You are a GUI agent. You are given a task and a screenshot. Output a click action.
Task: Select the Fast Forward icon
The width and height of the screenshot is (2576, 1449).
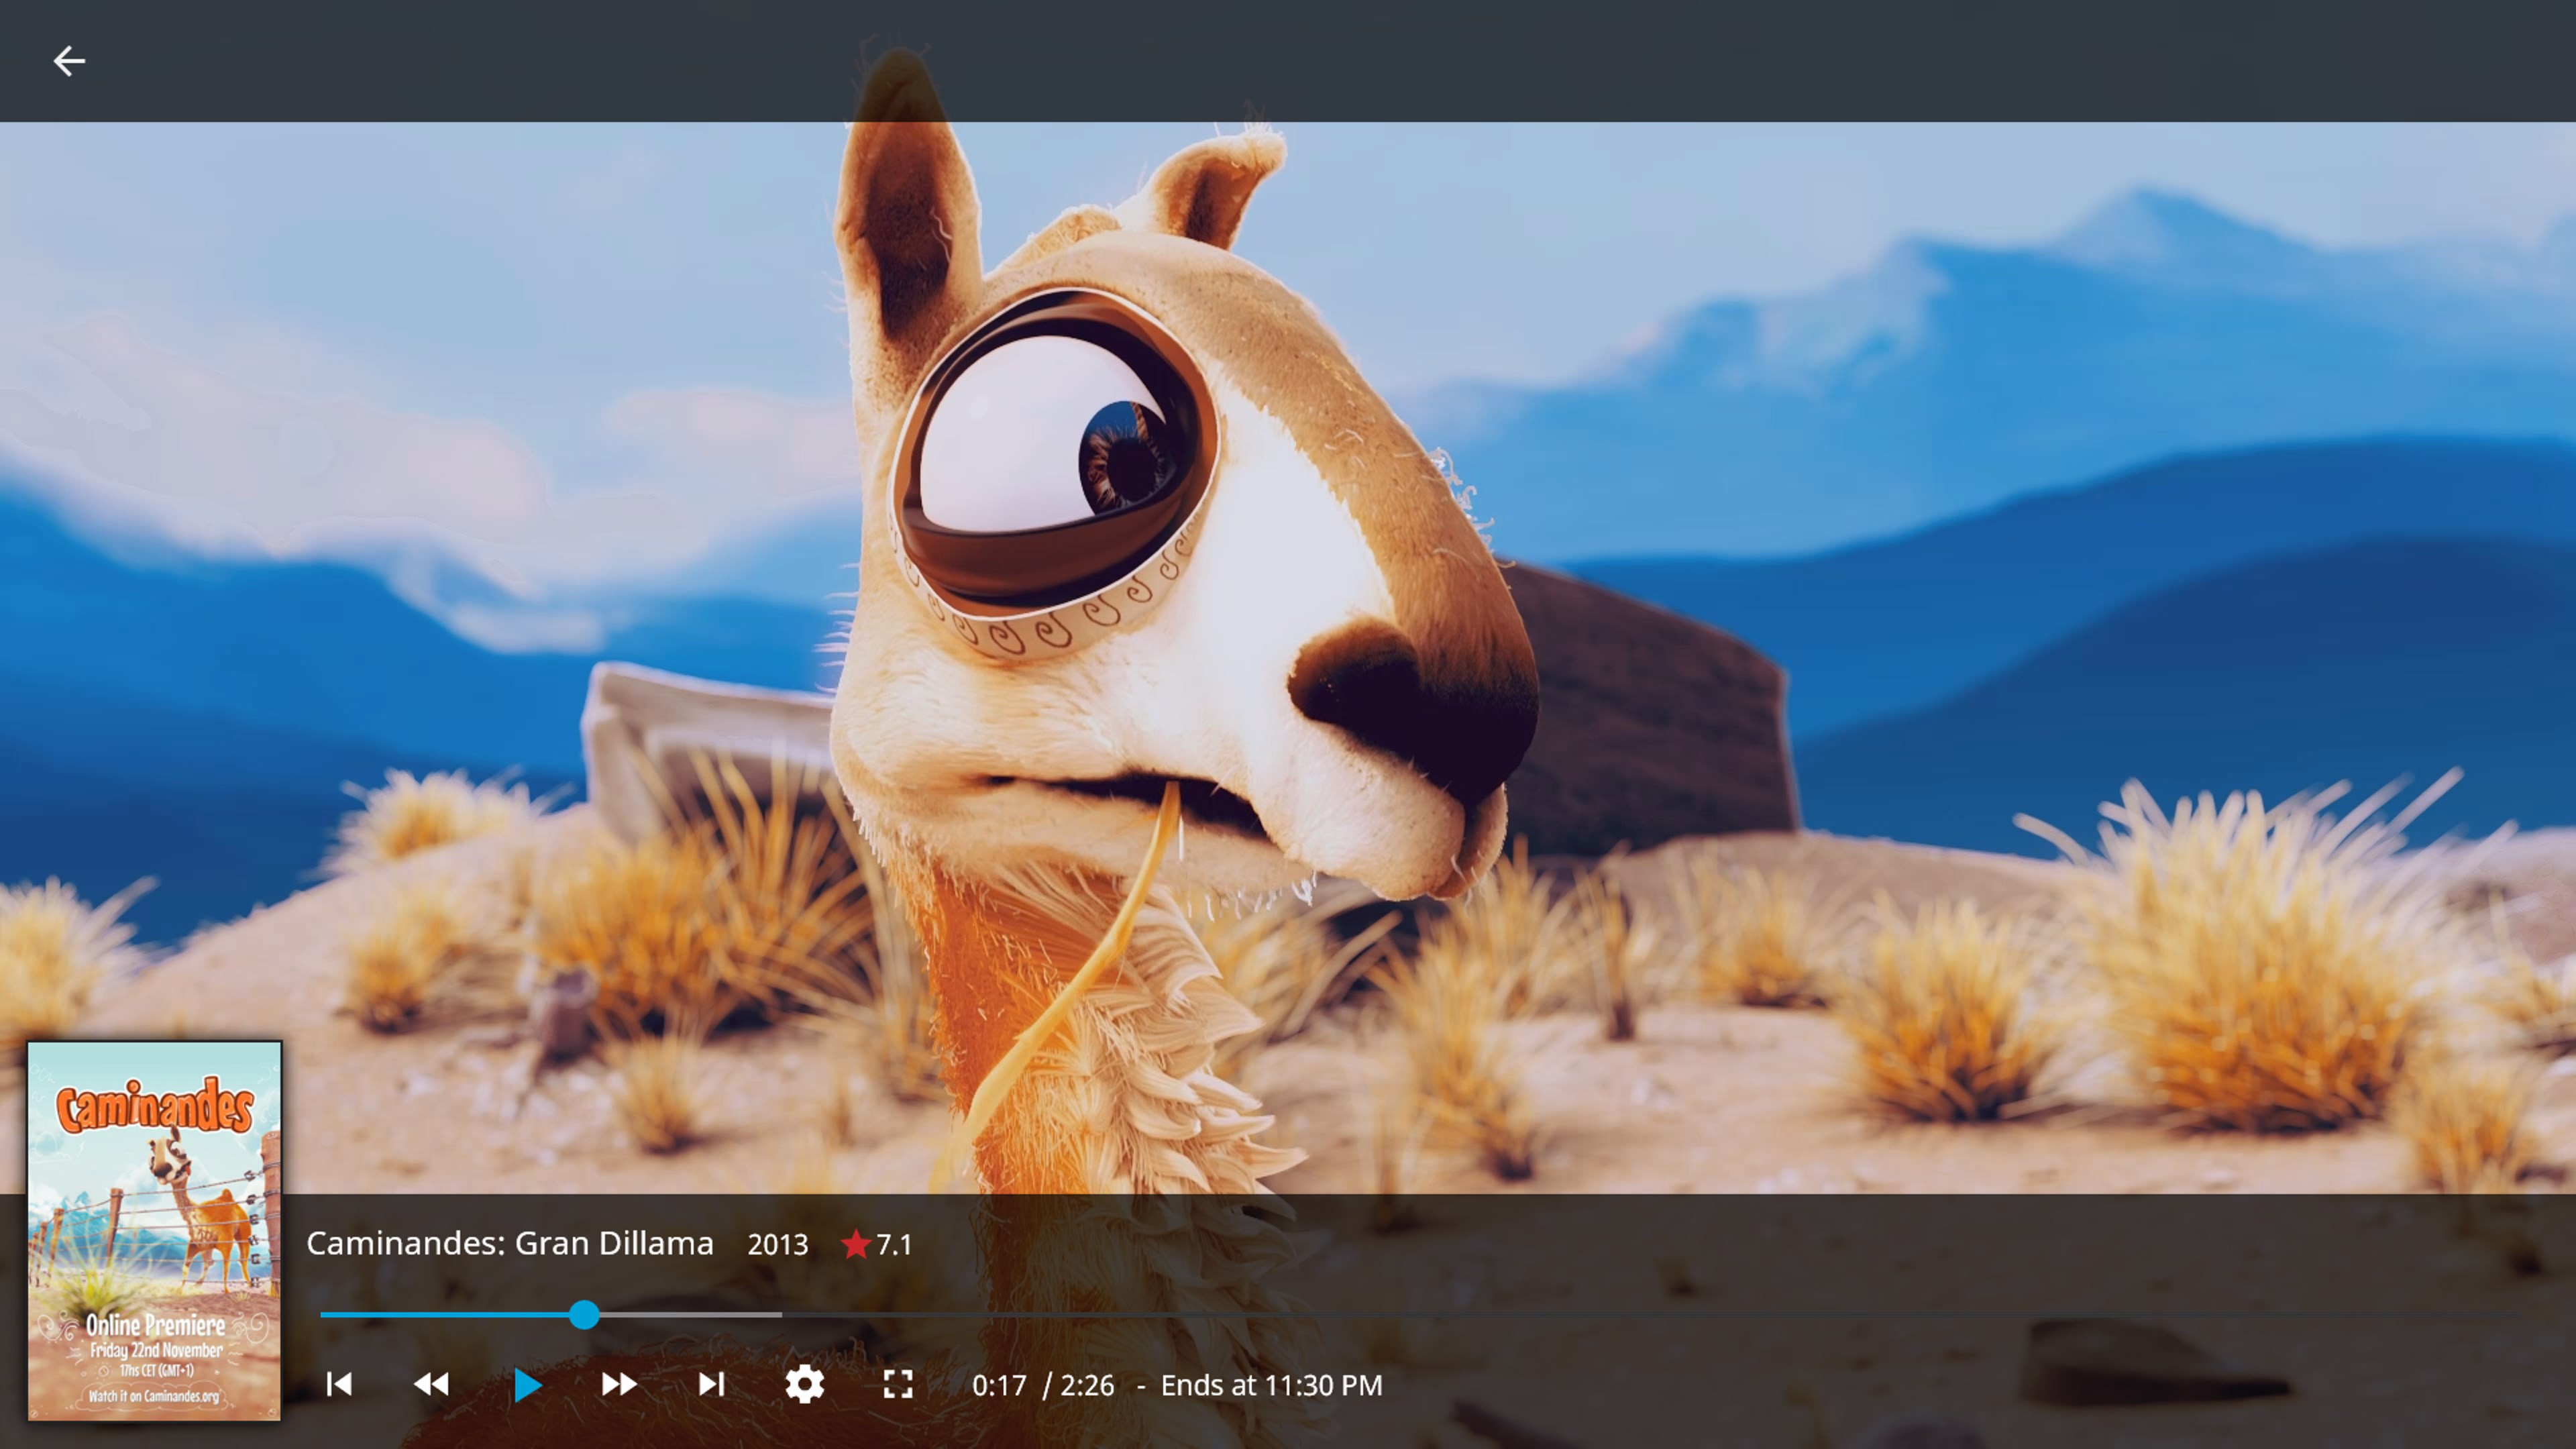click(x=620, y=1384)
